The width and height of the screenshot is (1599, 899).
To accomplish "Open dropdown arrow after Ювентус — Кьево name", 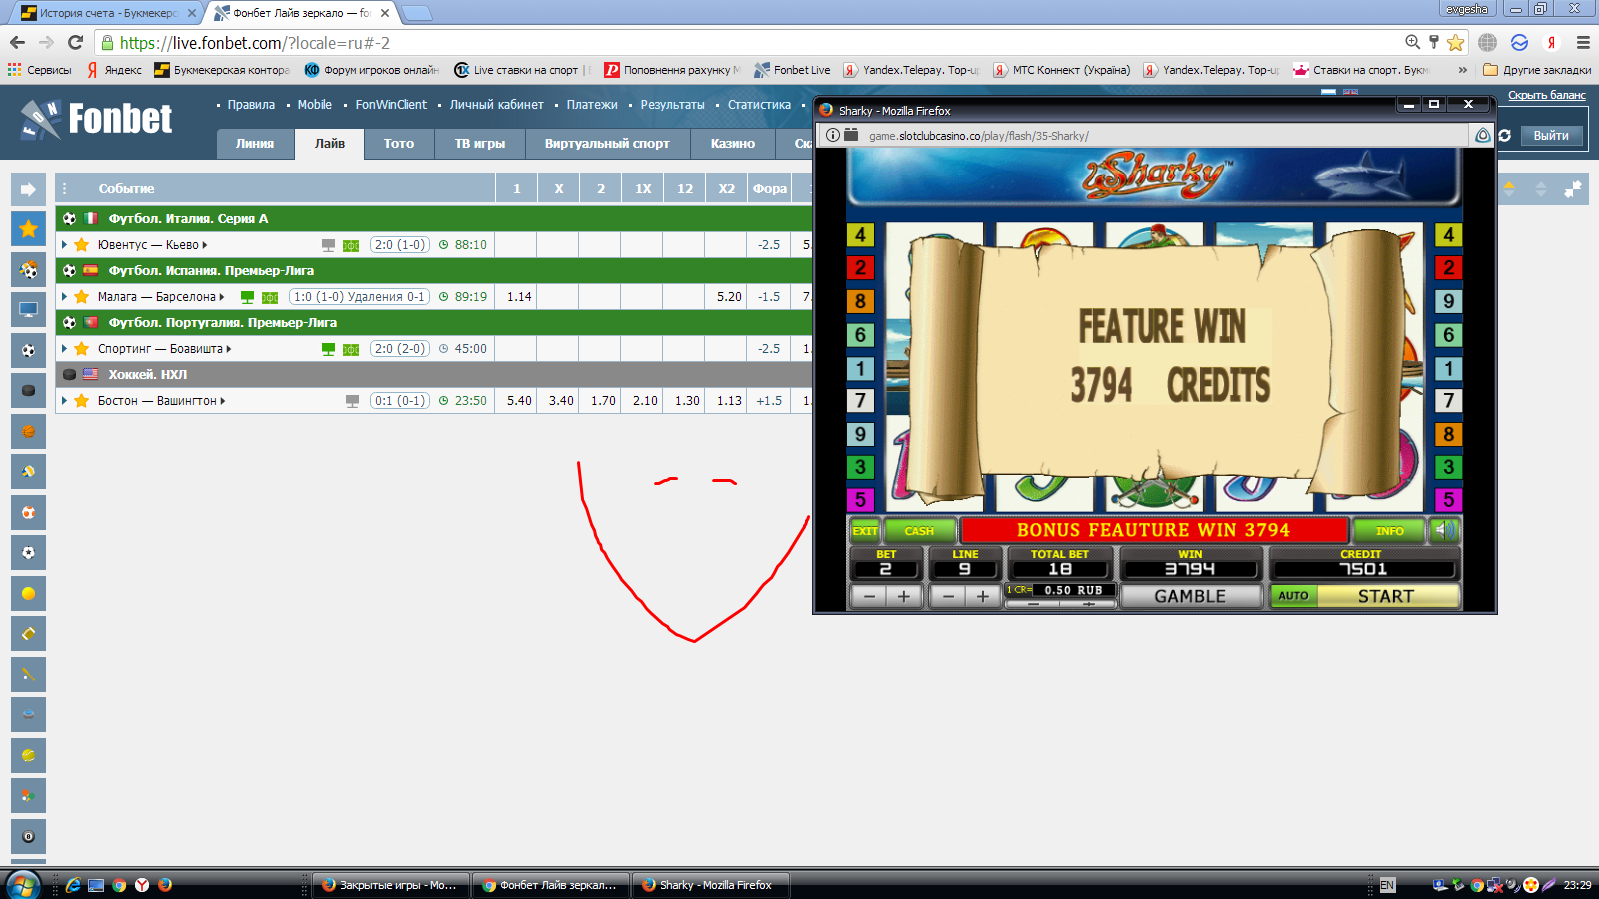I will click(x=205, y=245).
